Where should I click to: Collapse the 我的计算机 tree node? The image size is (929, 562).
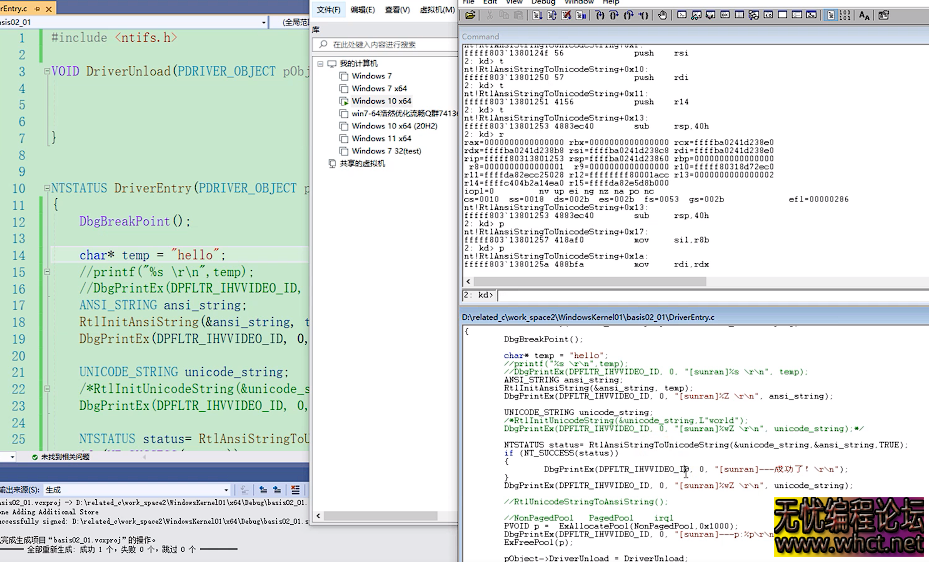[320, 64]
